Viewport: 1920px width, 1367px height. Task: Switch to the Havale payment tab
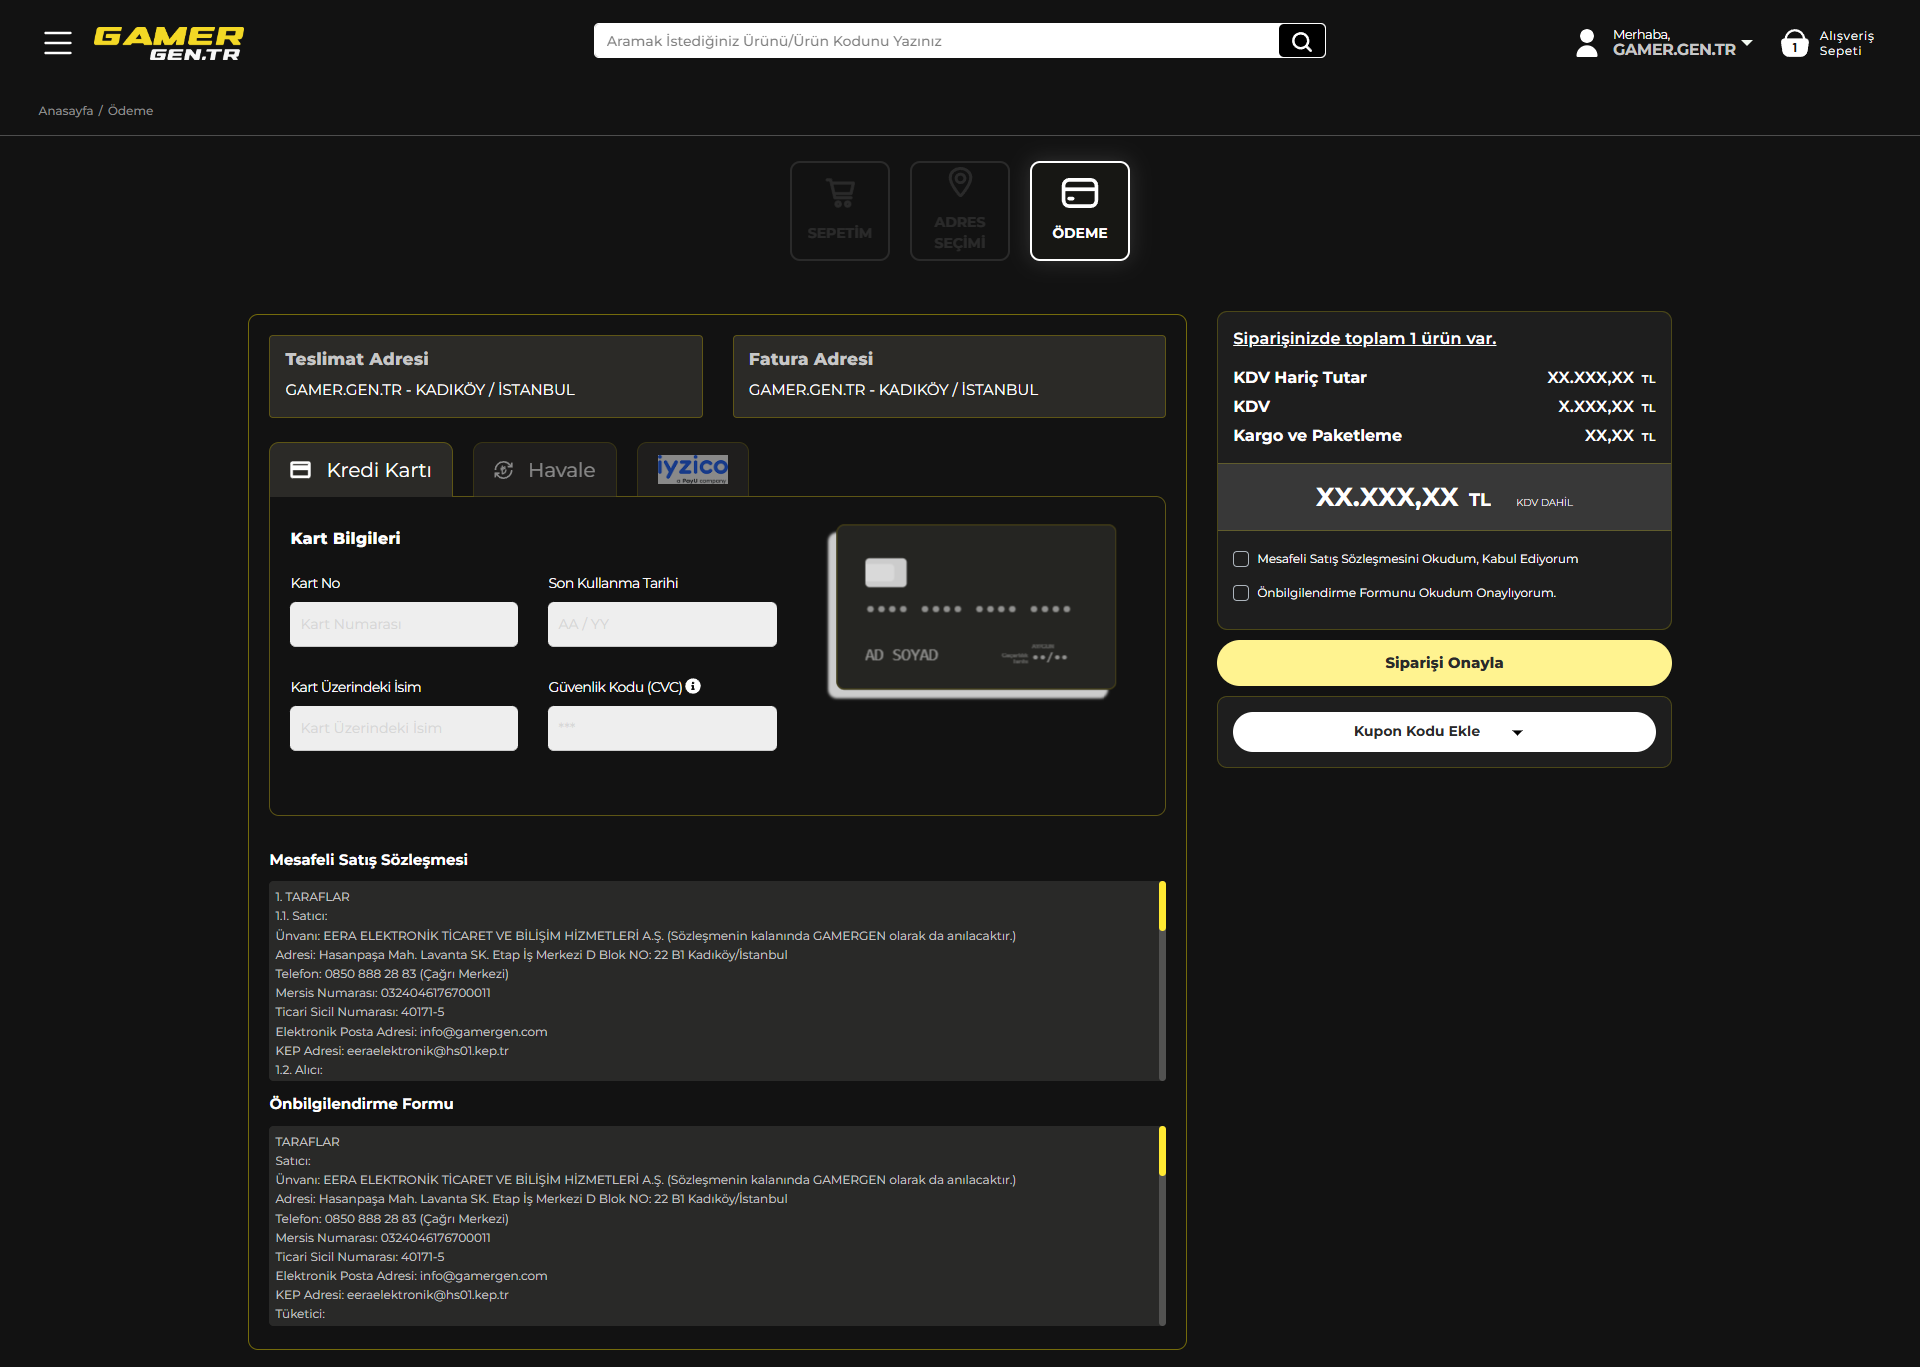(544, 470)
